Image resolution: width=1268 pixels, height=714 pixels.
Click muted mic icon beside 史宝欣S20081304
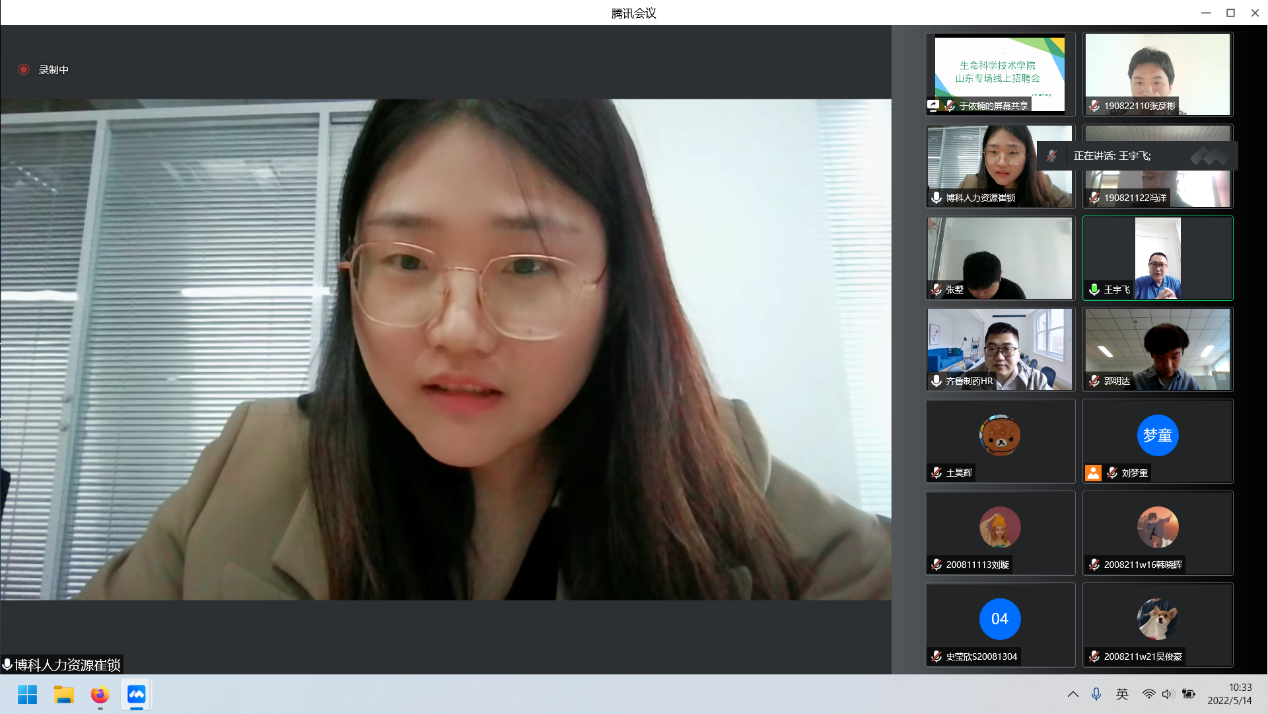(x=936, y=657)
